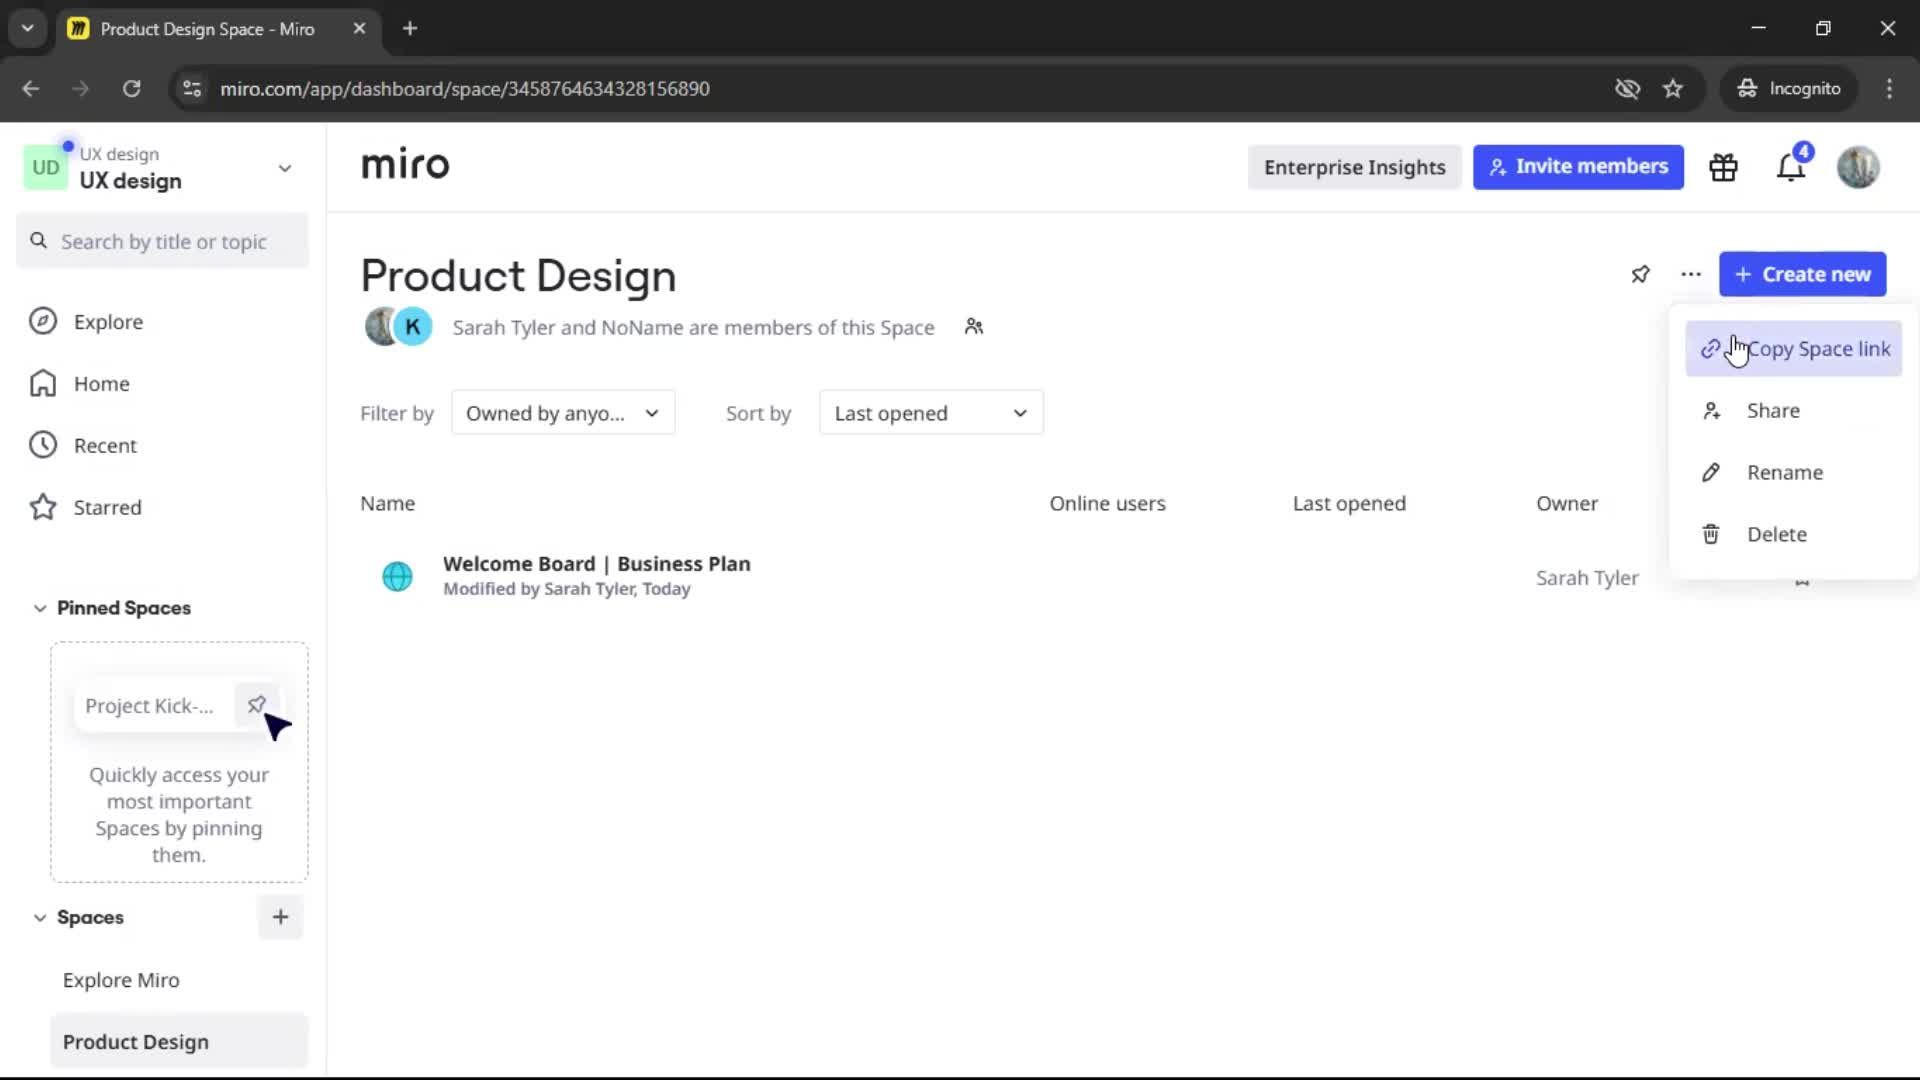The width and height of the screenshot is (1920, 1080).
Task: View site information icon in address bar
Action: click(x=192, y=88)
